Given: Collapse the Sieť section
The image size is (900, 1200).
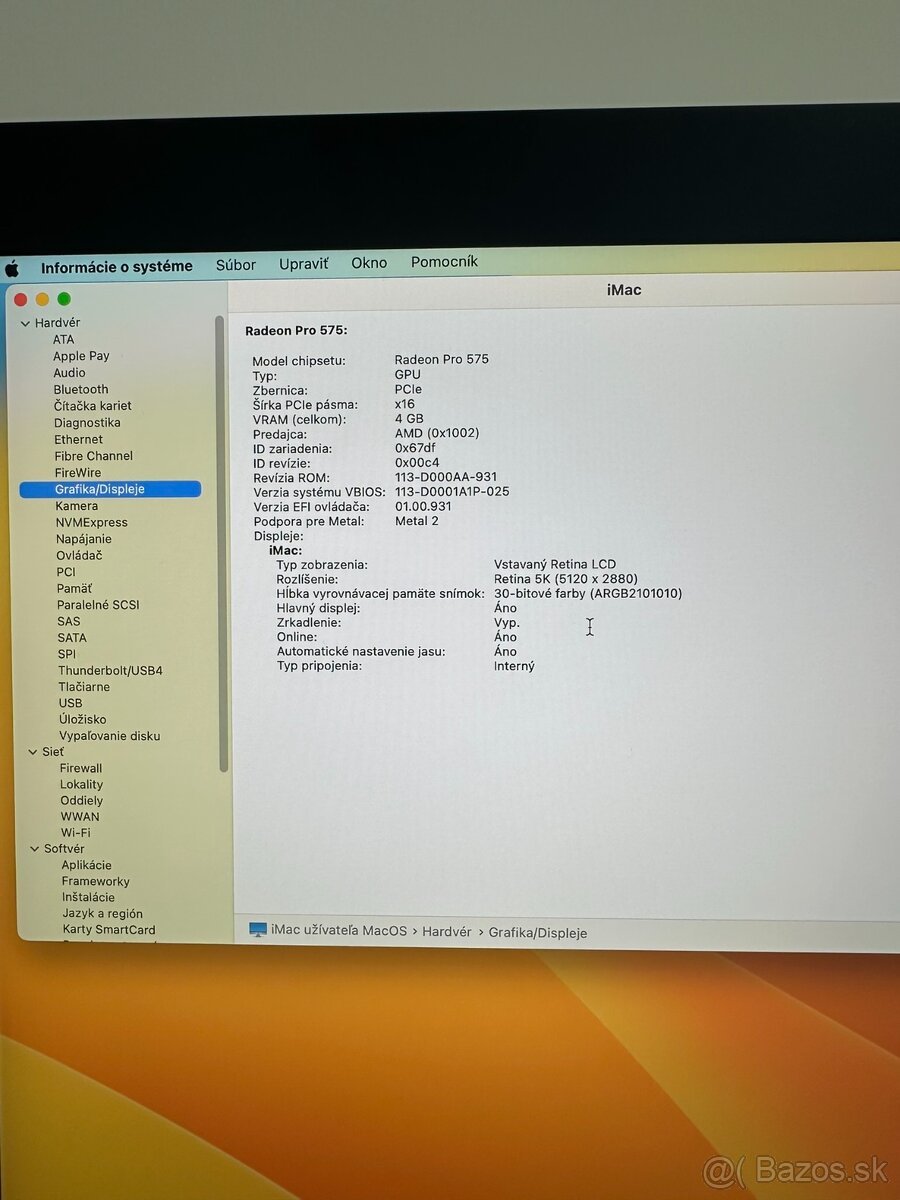Looking at the screenshot, I should (34, 751).
